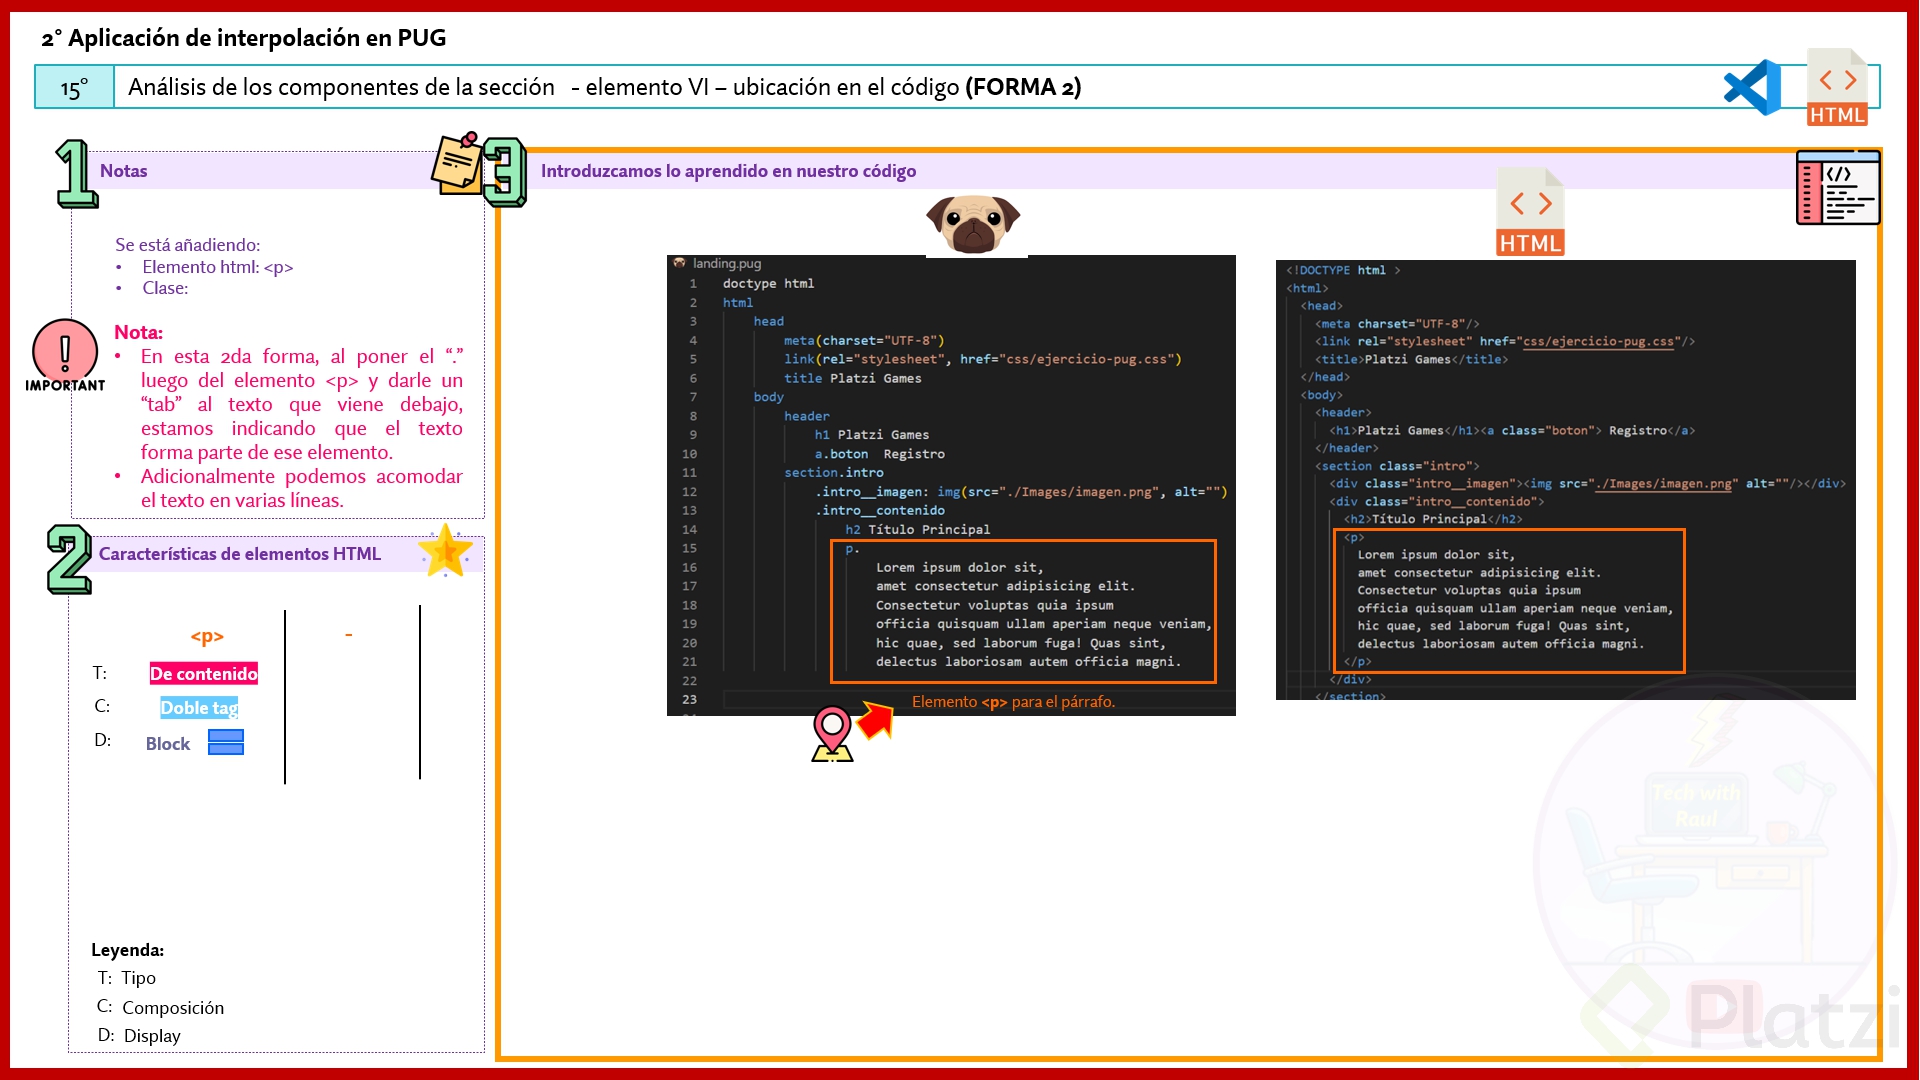Click the red IMPORTANT exclamation icon
The width and height of the screenshot is (1920, 1080).
(65, 355)
